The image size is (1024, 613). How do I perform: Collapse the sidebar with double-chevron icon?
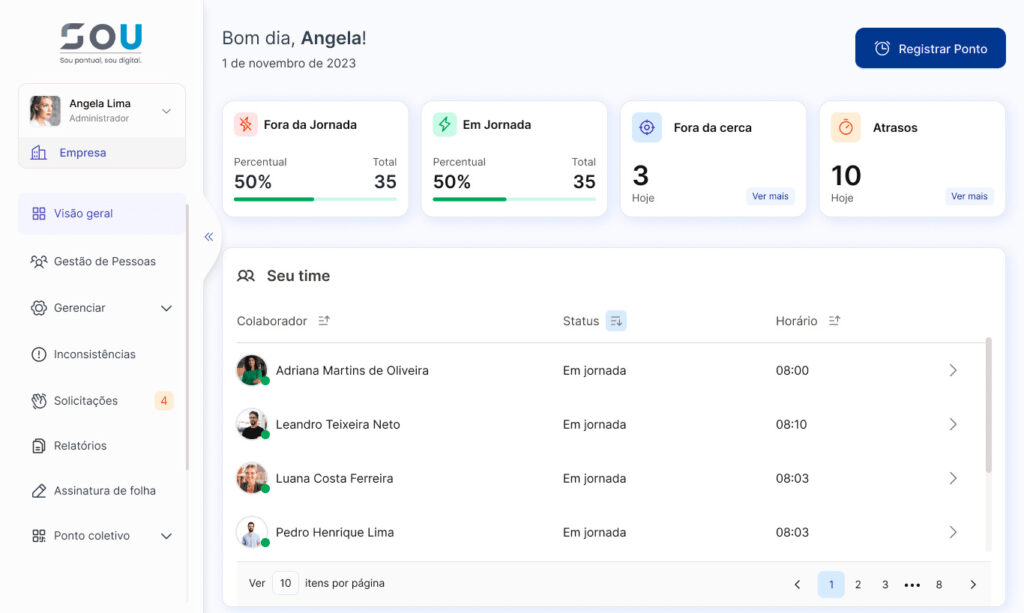[x=209, y=237]
